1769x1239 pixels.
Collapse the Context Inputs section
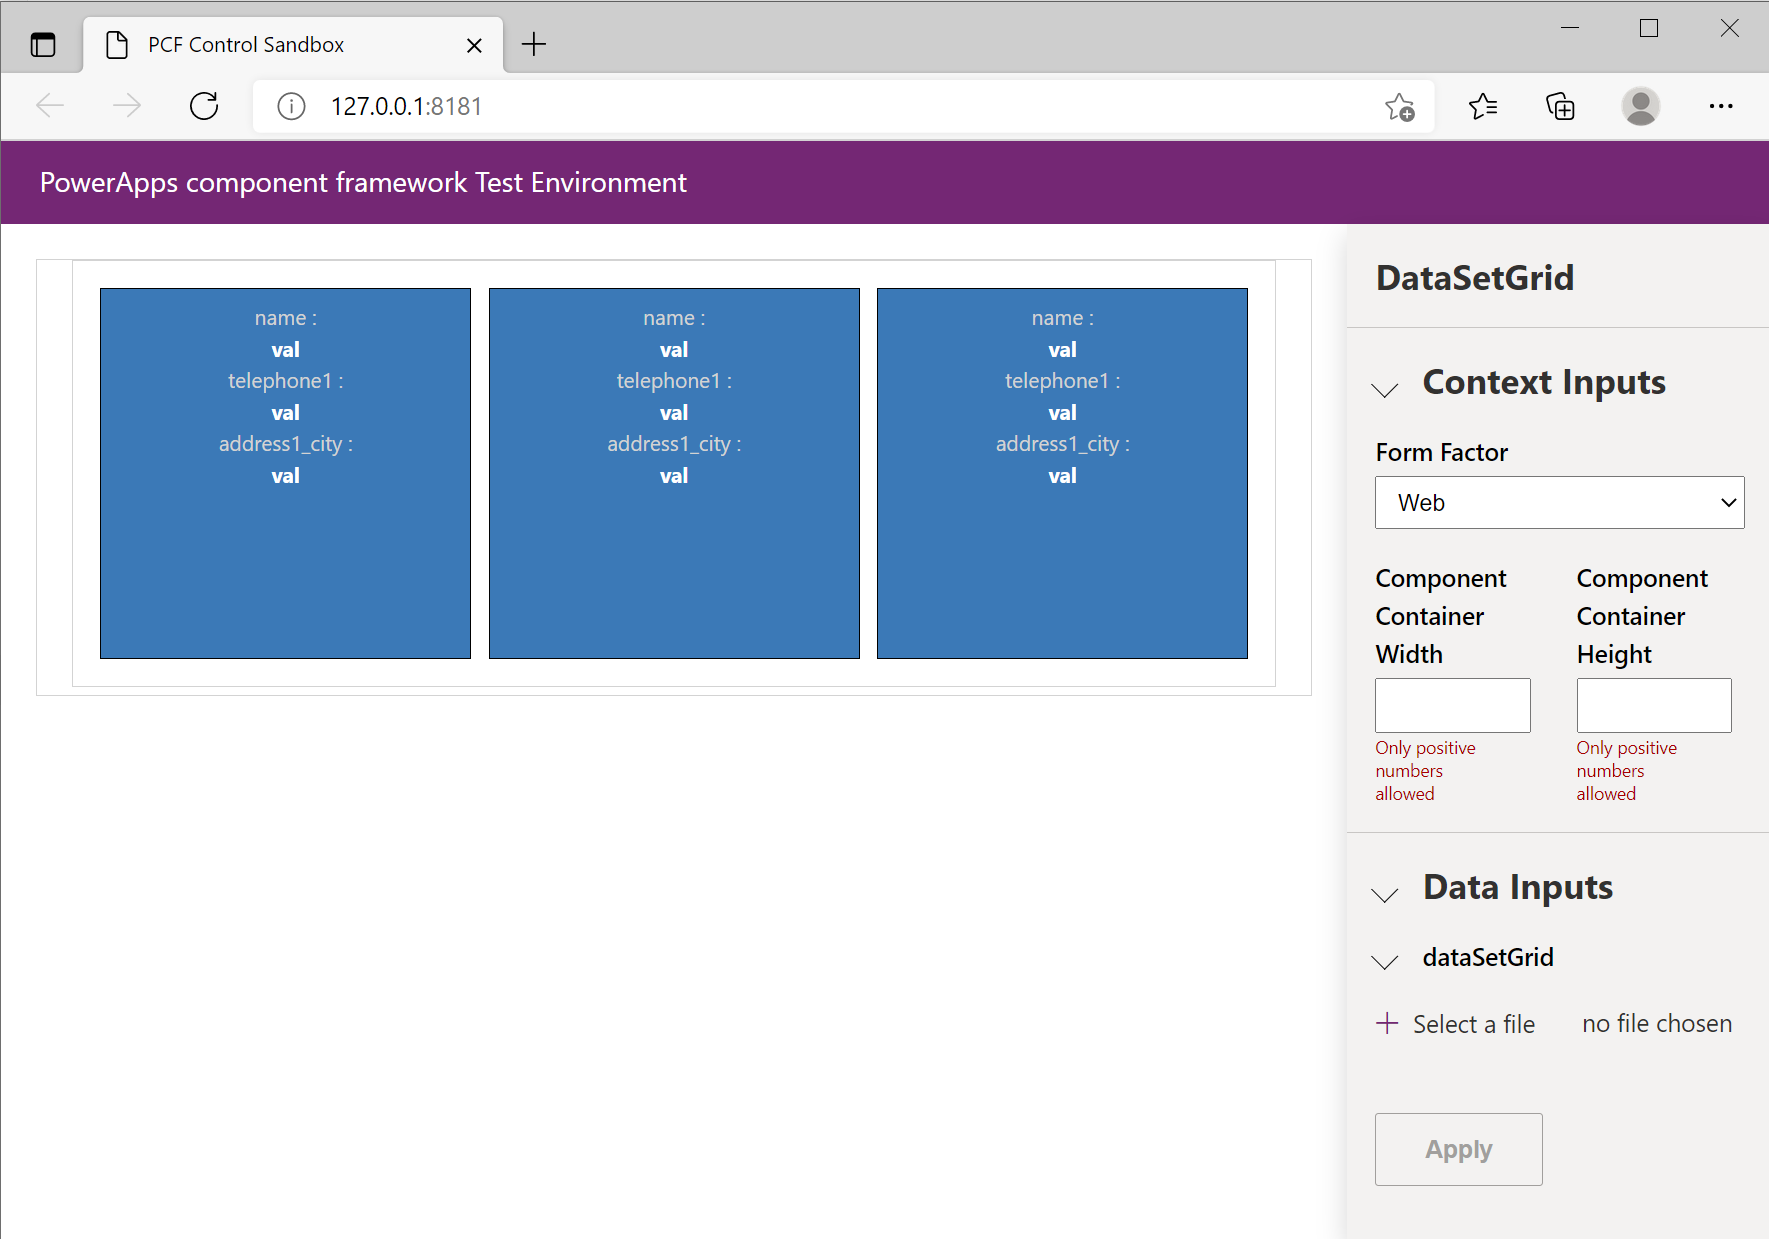pyautogui.click(x=1385, y=389)
